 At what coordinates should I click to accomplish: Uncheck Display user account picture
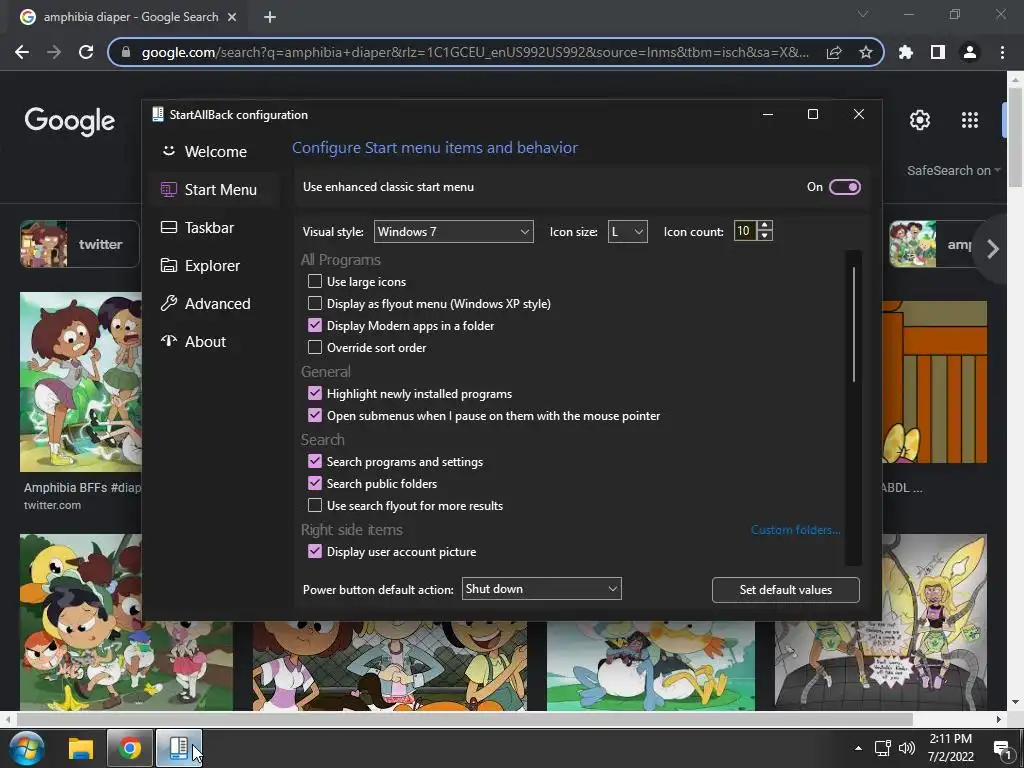pos(315,551)
